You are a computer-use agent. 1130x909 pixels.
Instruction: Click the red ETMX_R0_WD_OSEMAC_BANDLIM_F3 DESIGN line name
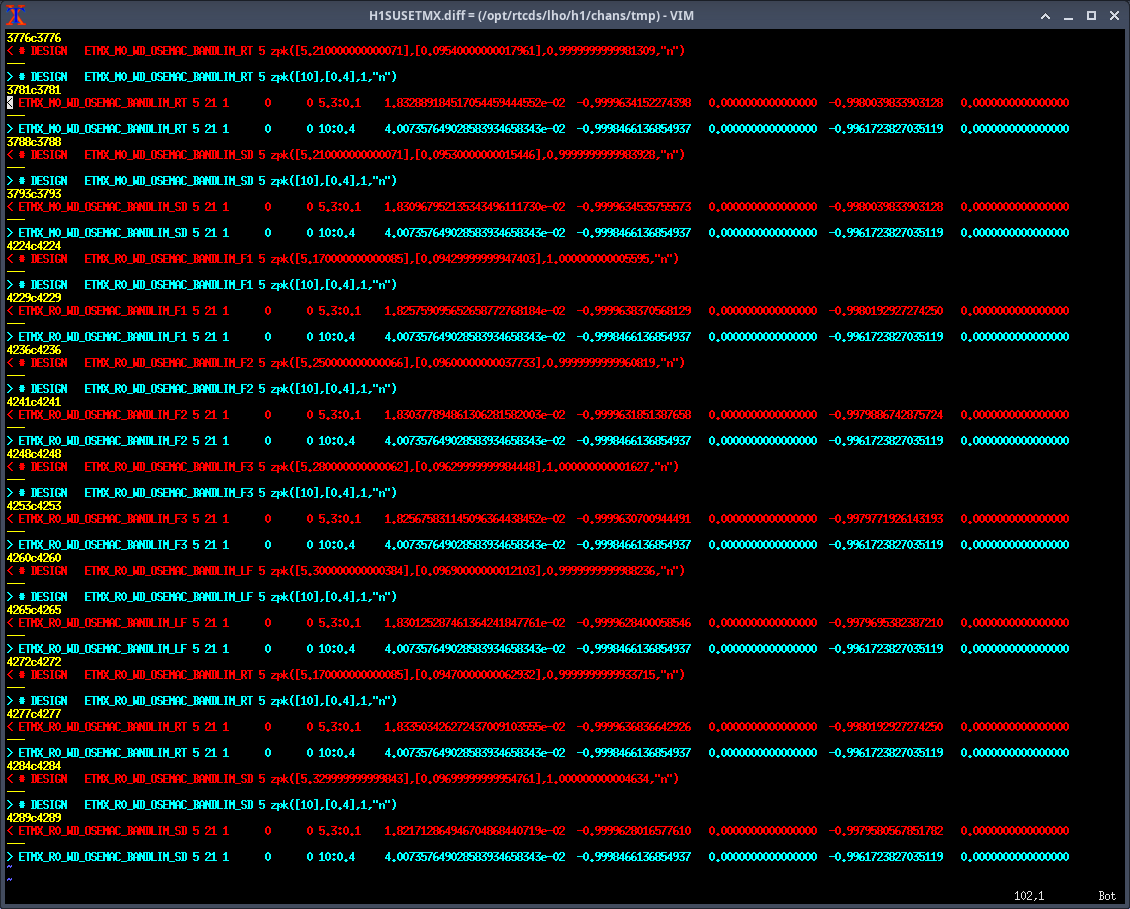169,467
